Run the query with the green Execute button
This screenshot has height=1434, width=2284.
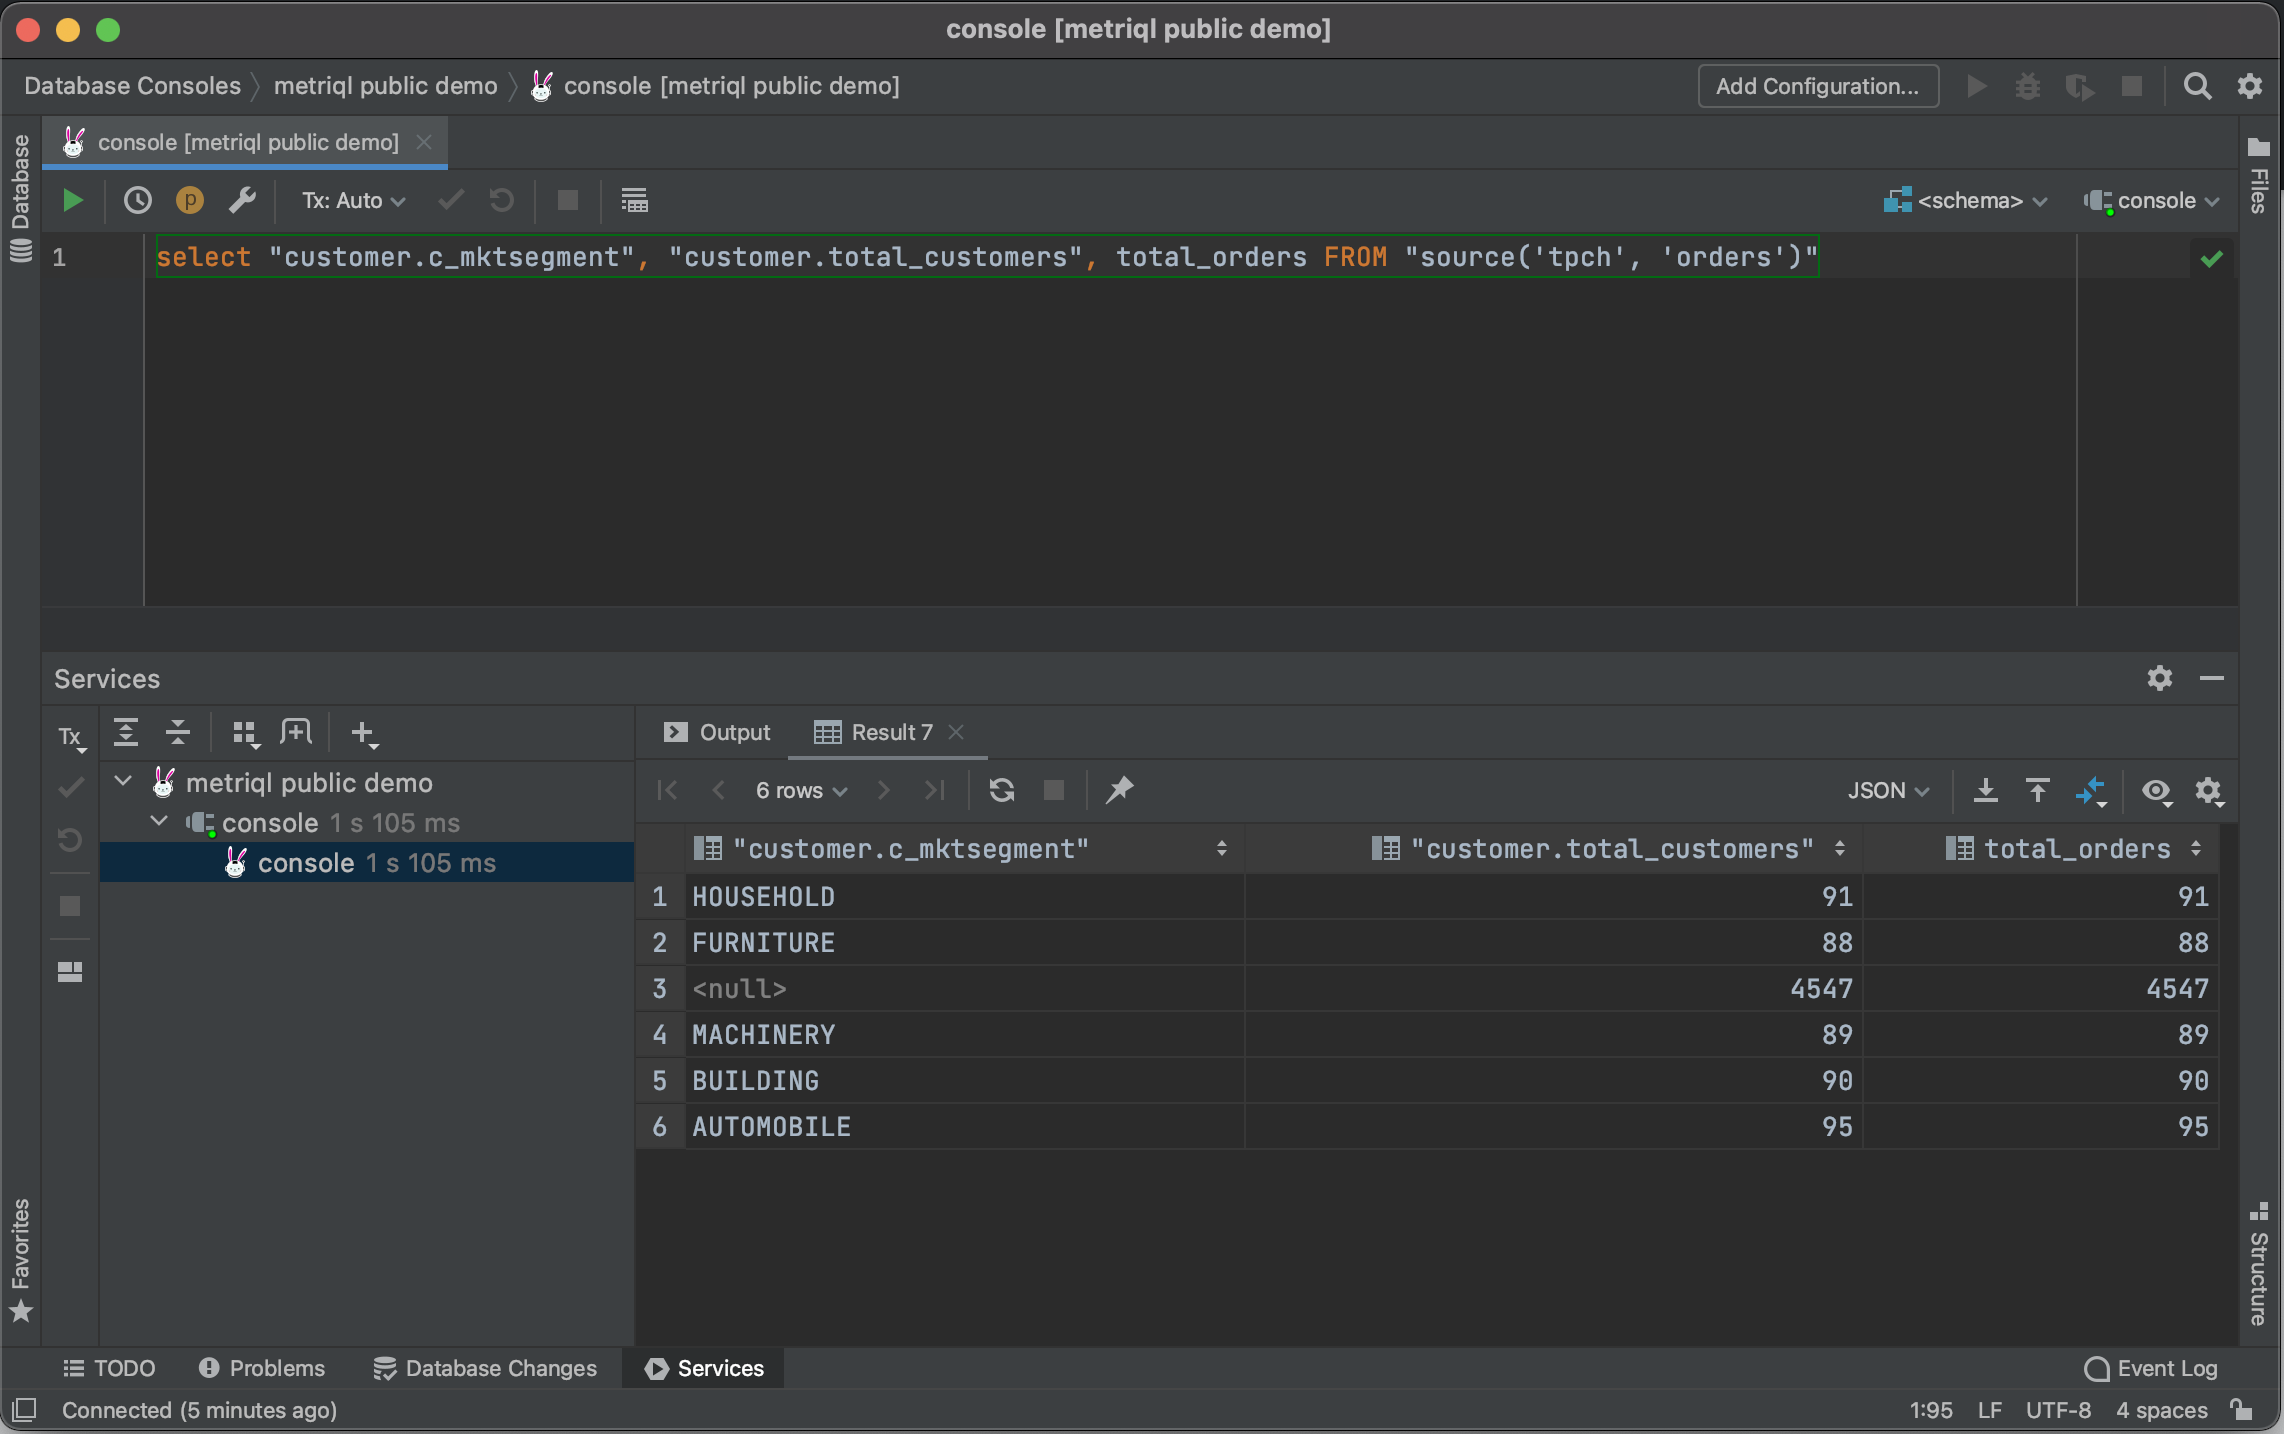click(x=71, y=200)
